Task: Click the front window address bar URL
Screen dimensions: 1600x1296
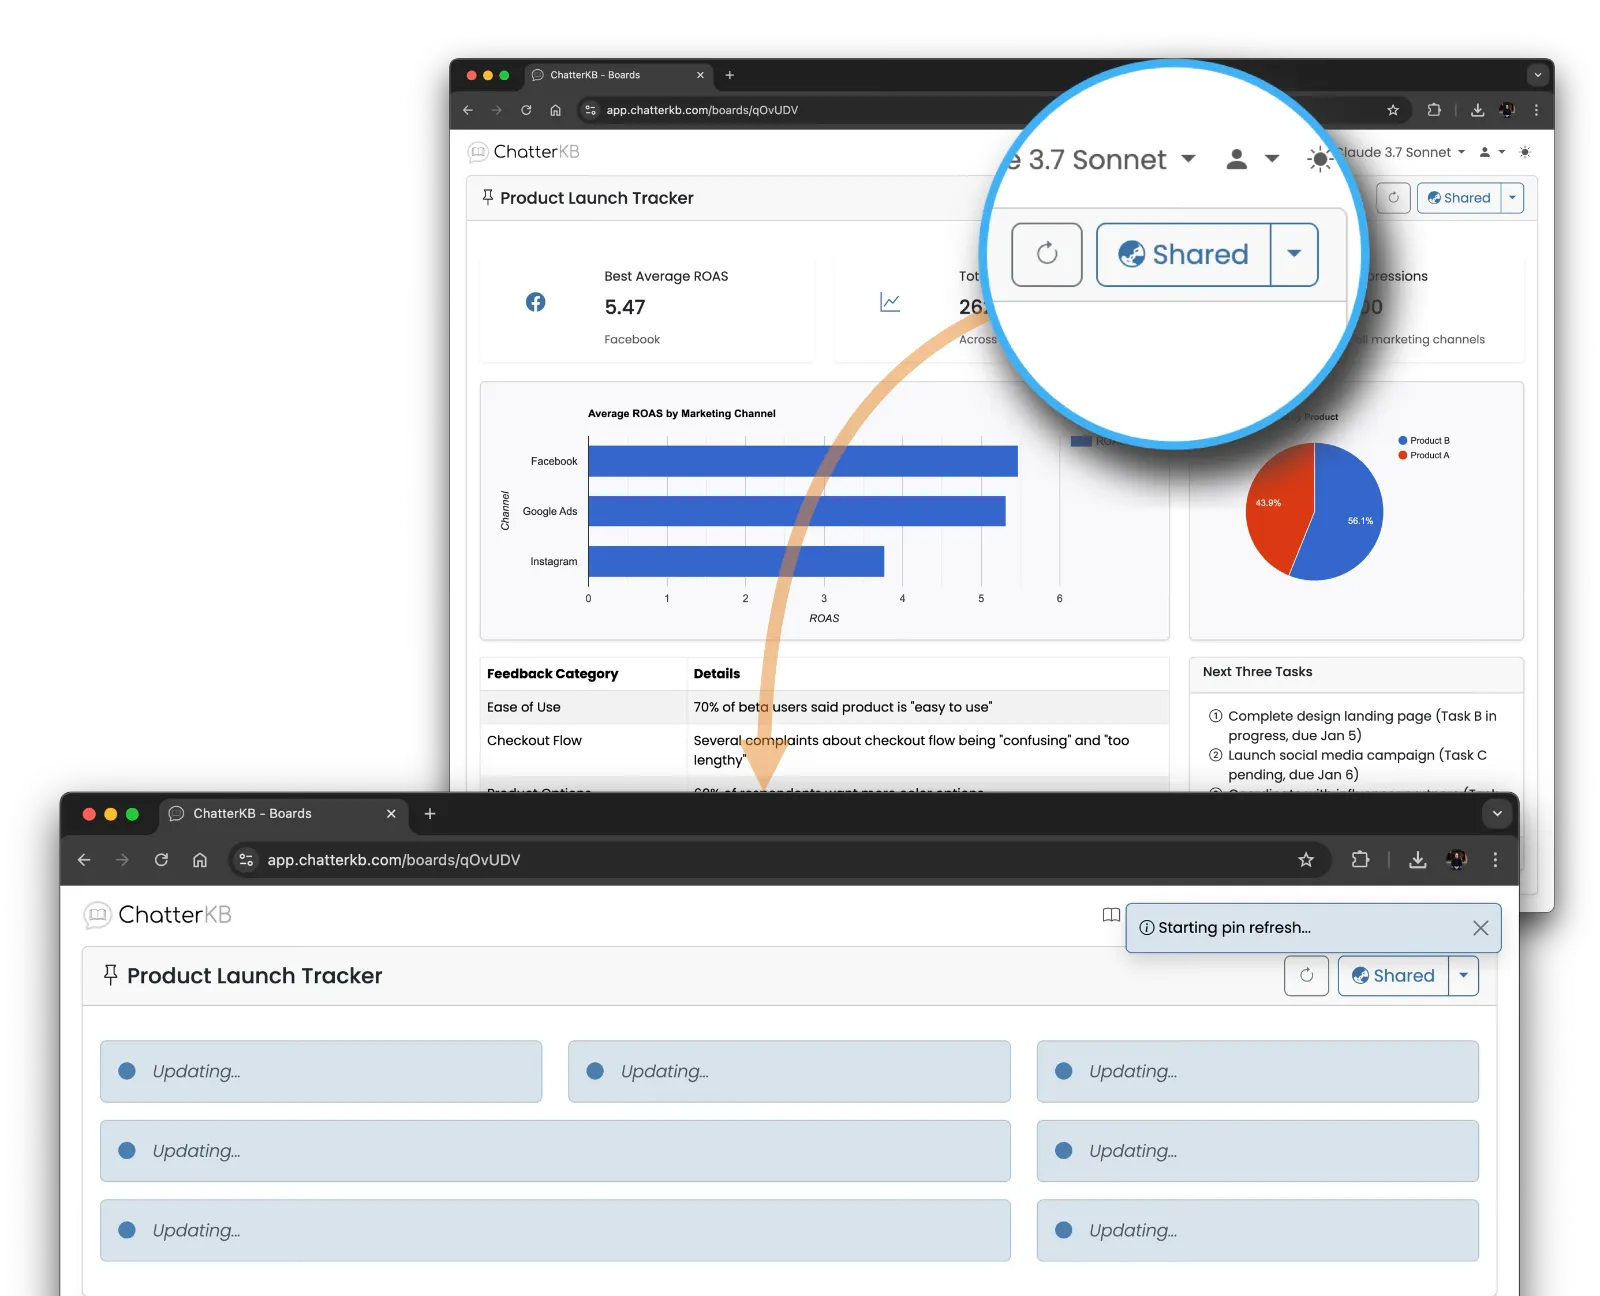Action: click(394, 860)
